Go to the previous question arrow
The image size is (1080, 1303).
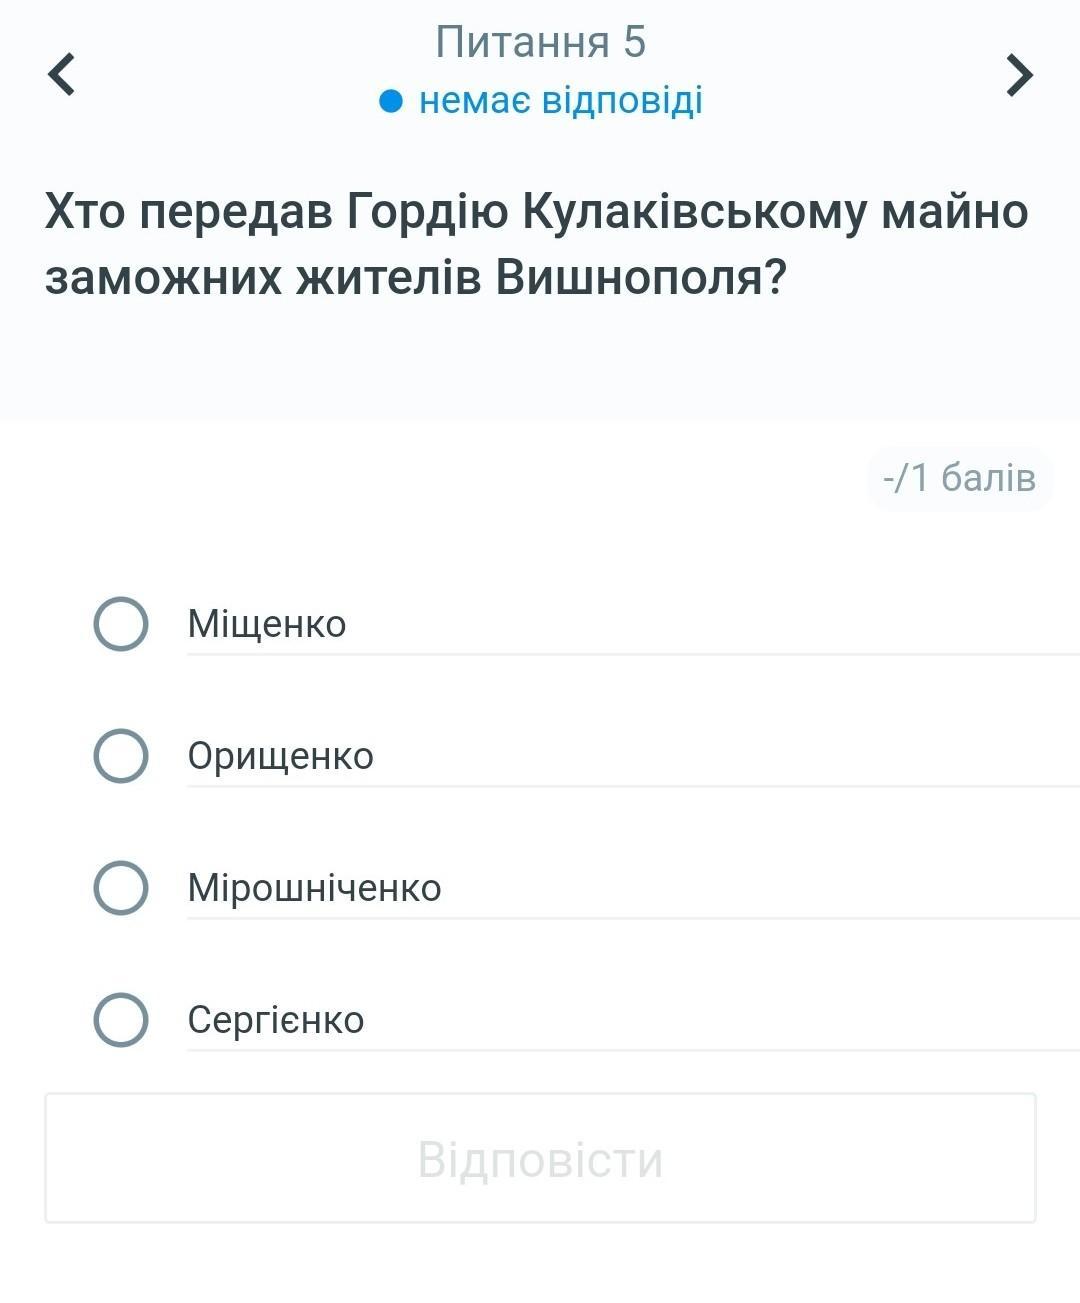point(62,74)
